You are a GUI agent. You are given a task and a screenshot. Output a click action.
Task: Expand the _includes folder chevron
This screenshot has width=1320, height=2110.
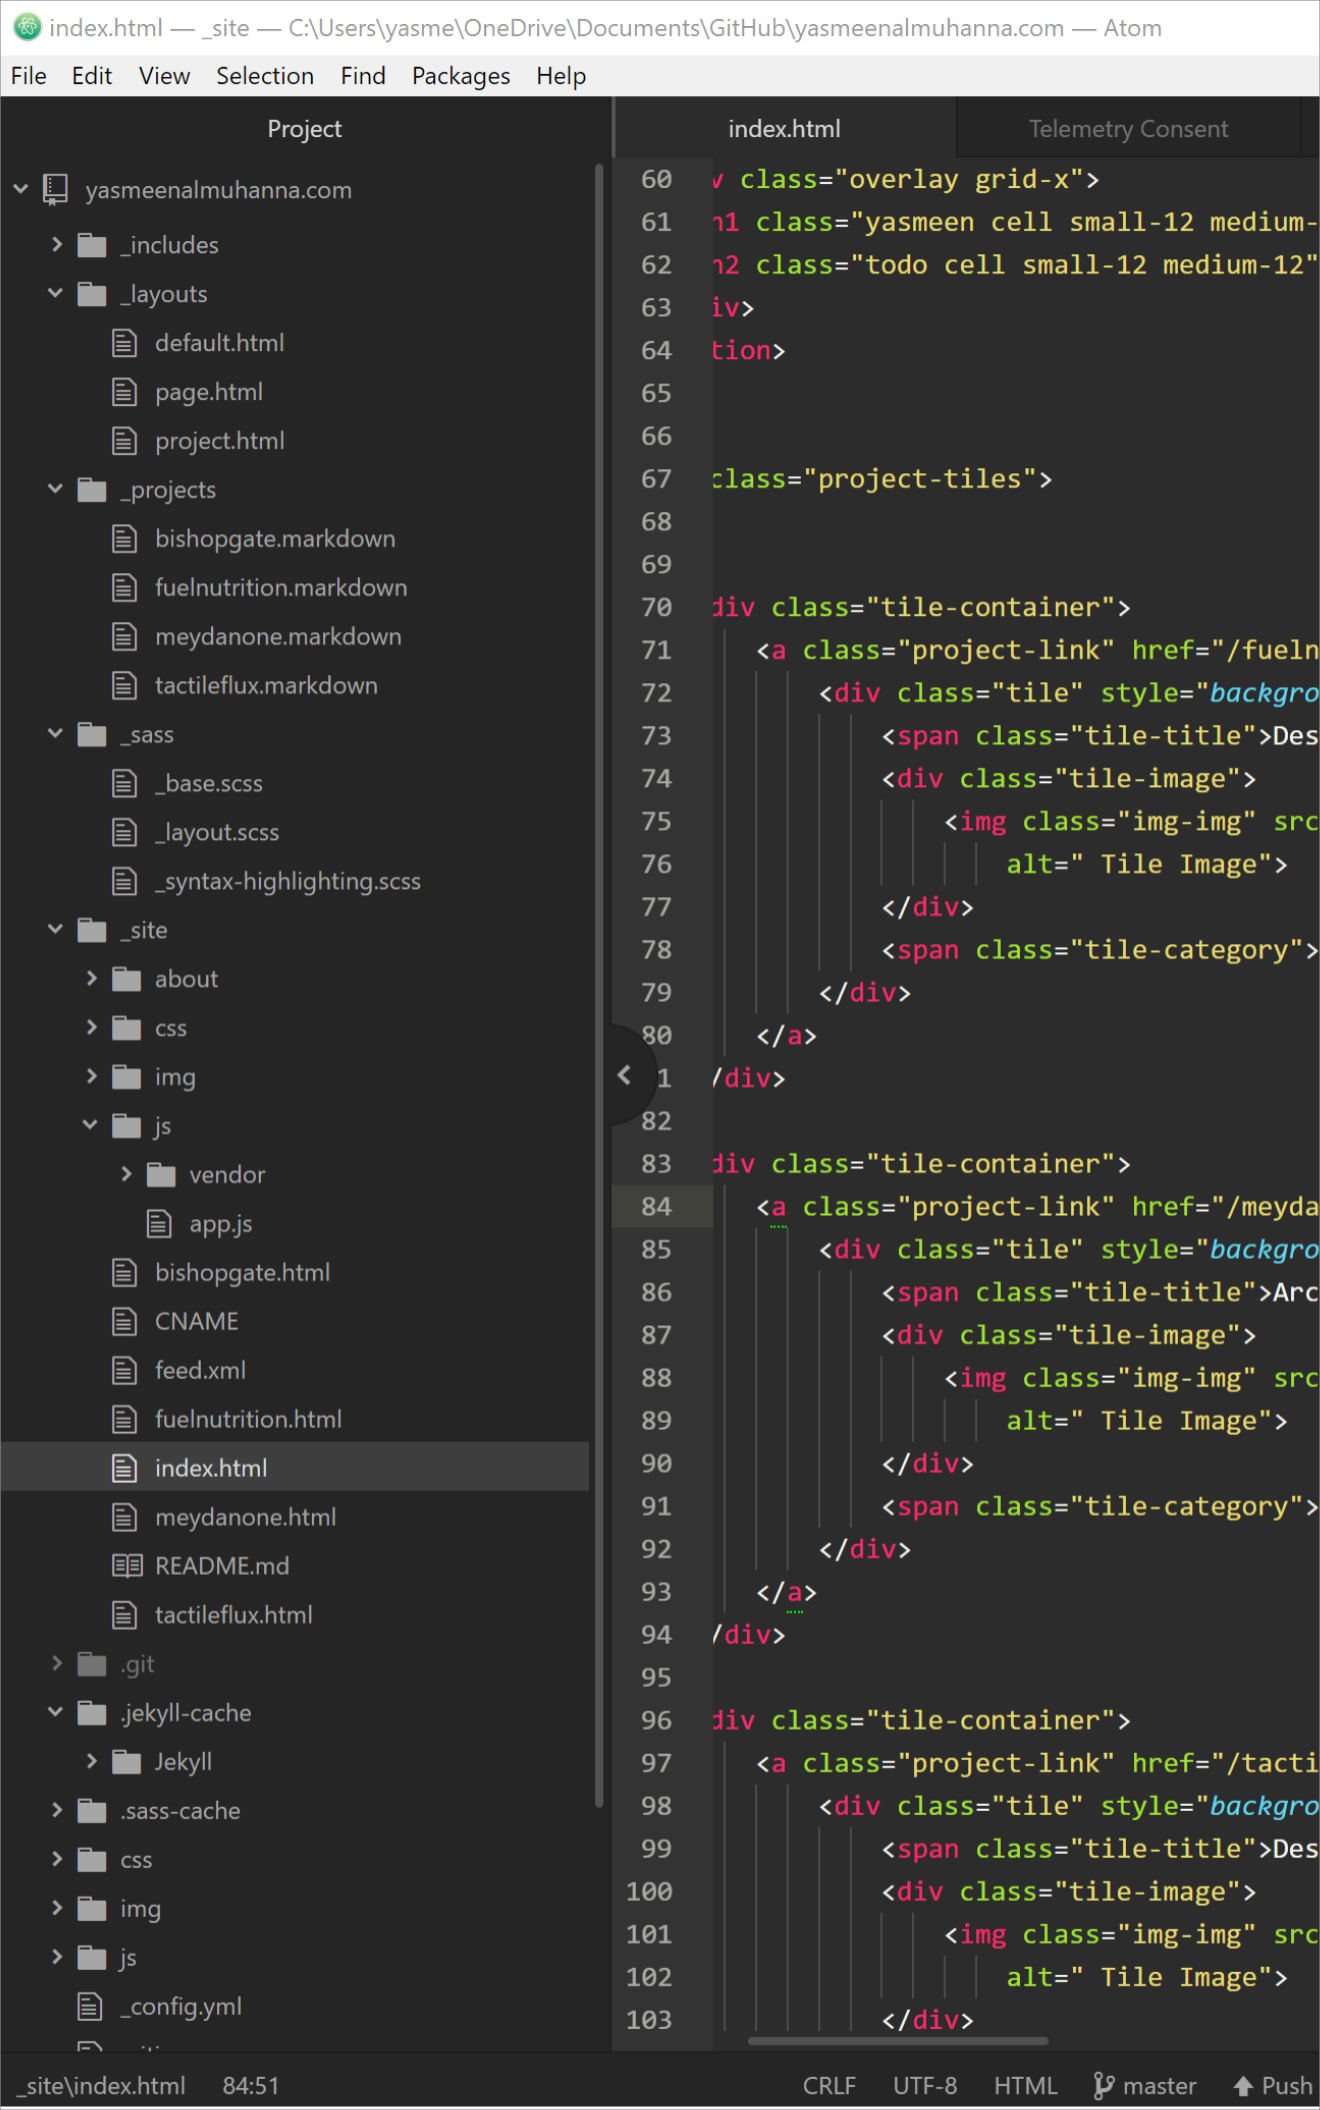pos(57,243)
